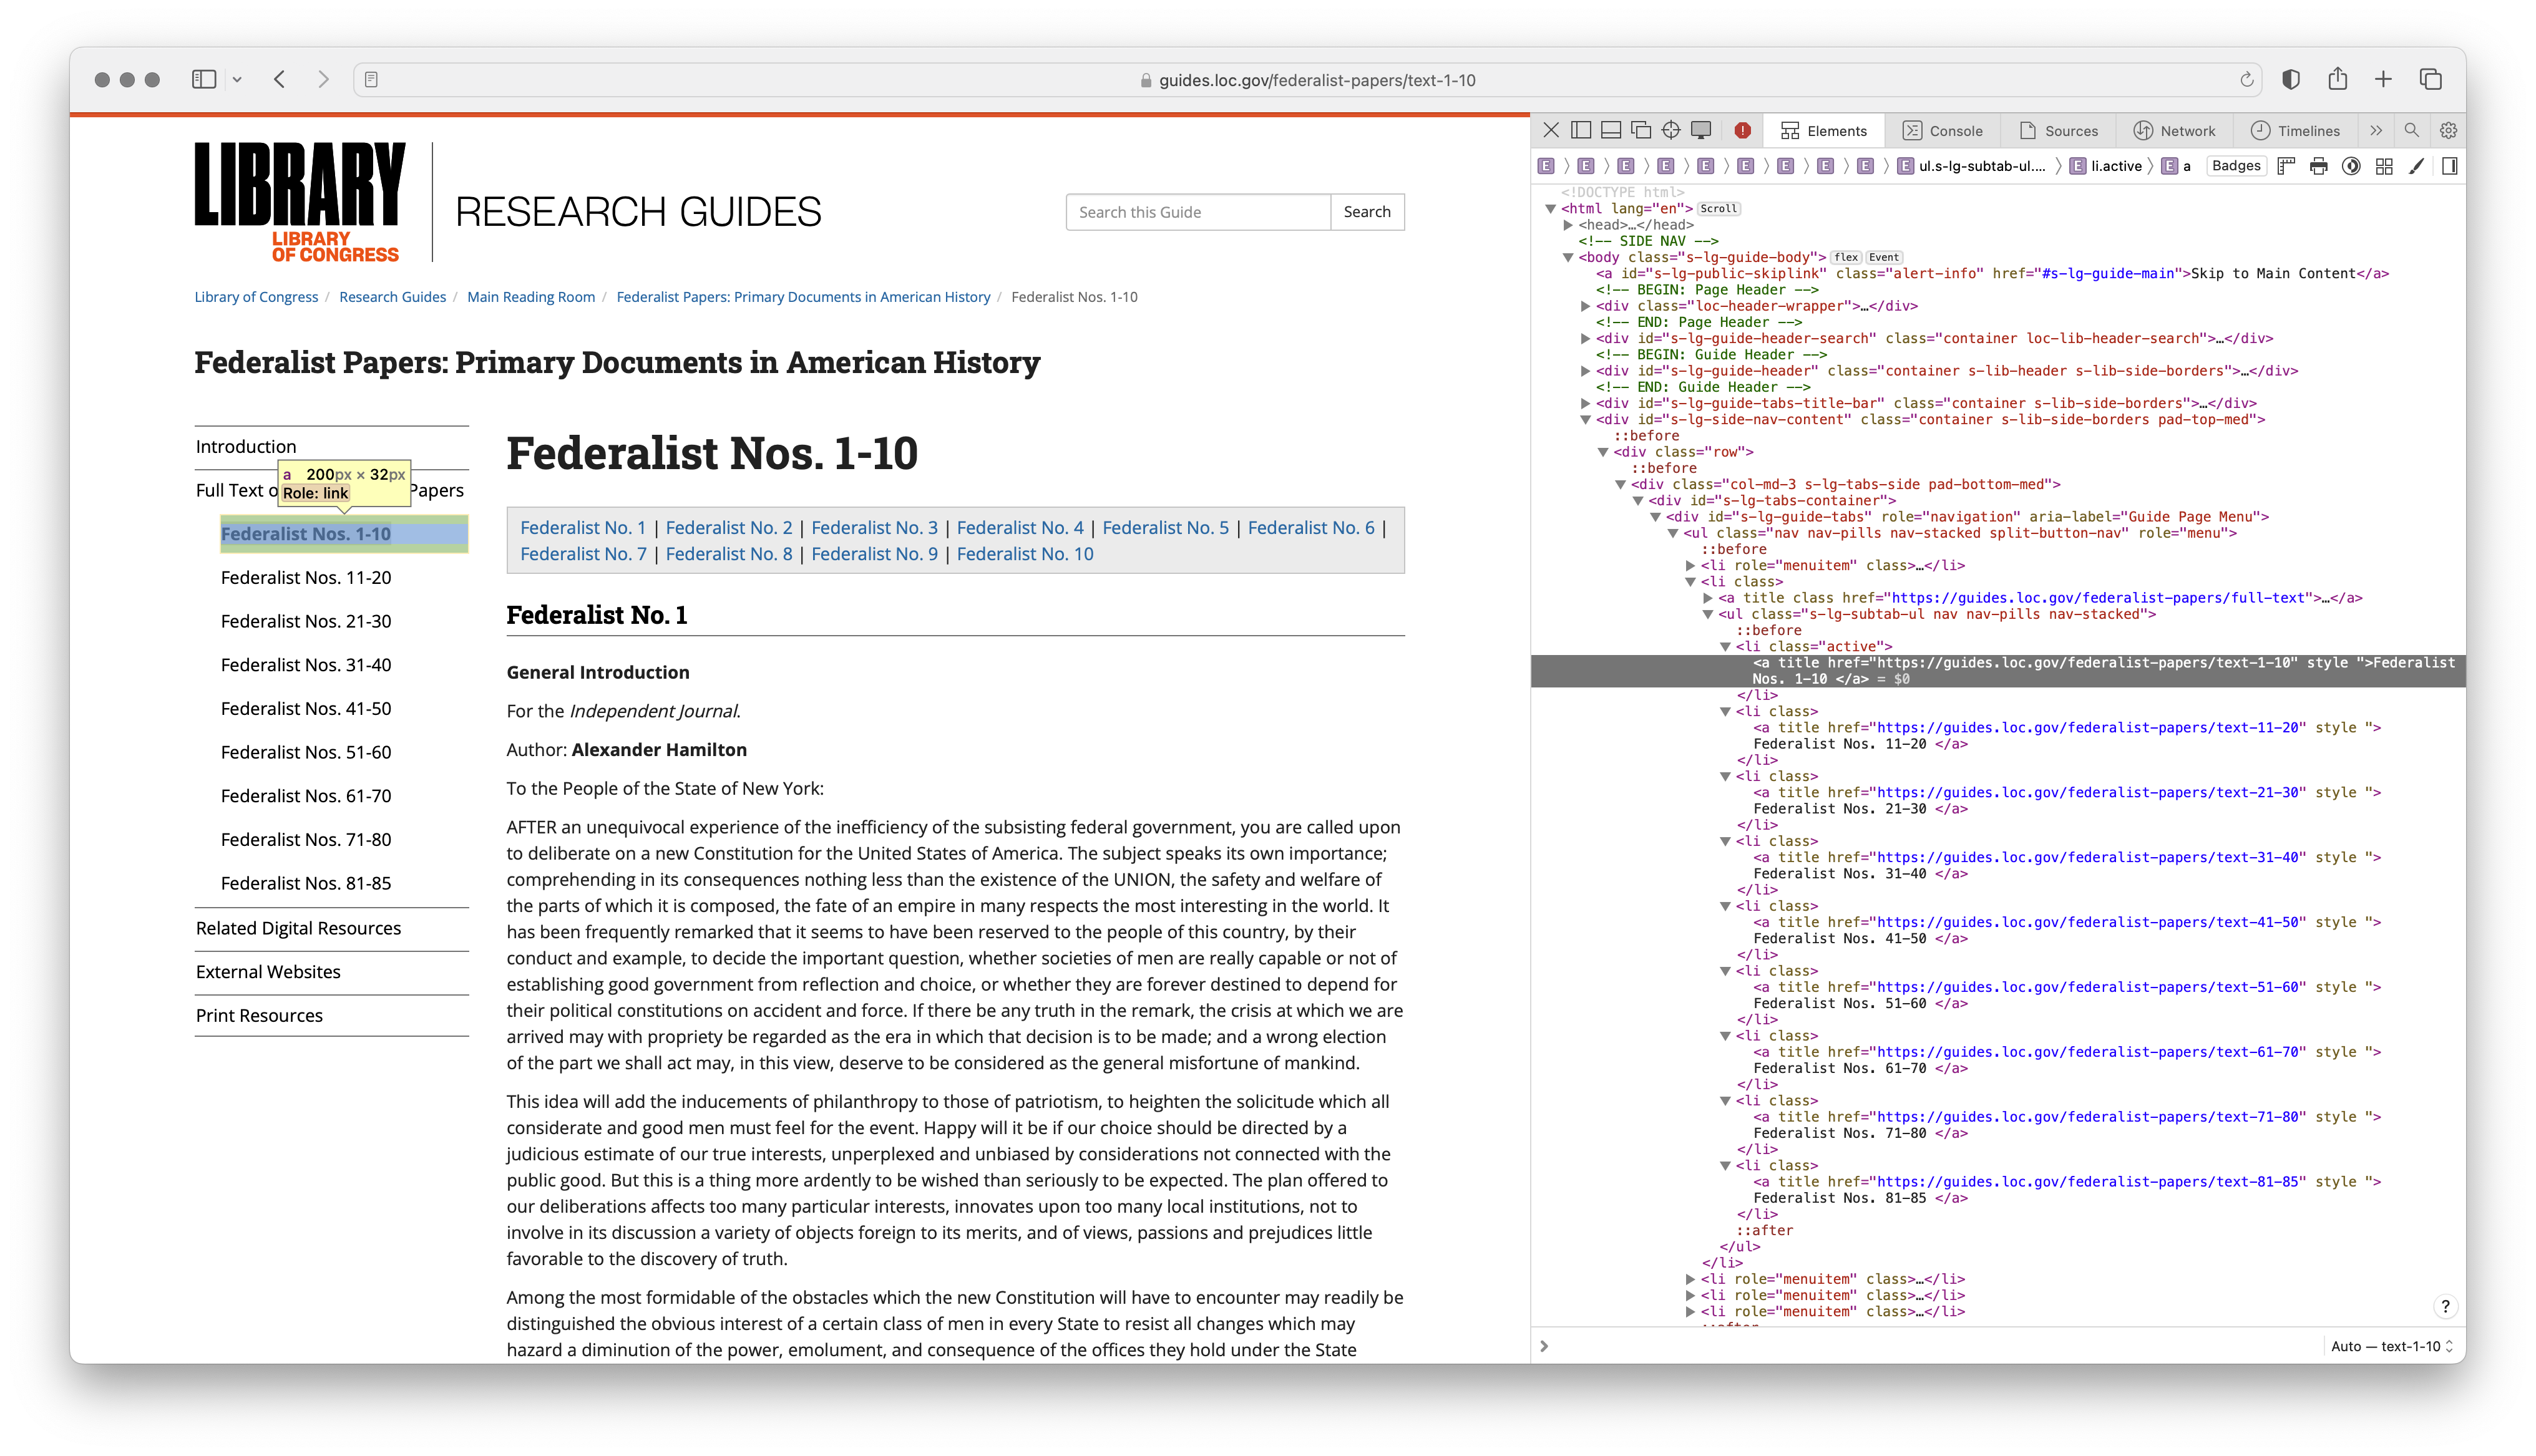Open issues list via red error badge

tap(1744, 130)
